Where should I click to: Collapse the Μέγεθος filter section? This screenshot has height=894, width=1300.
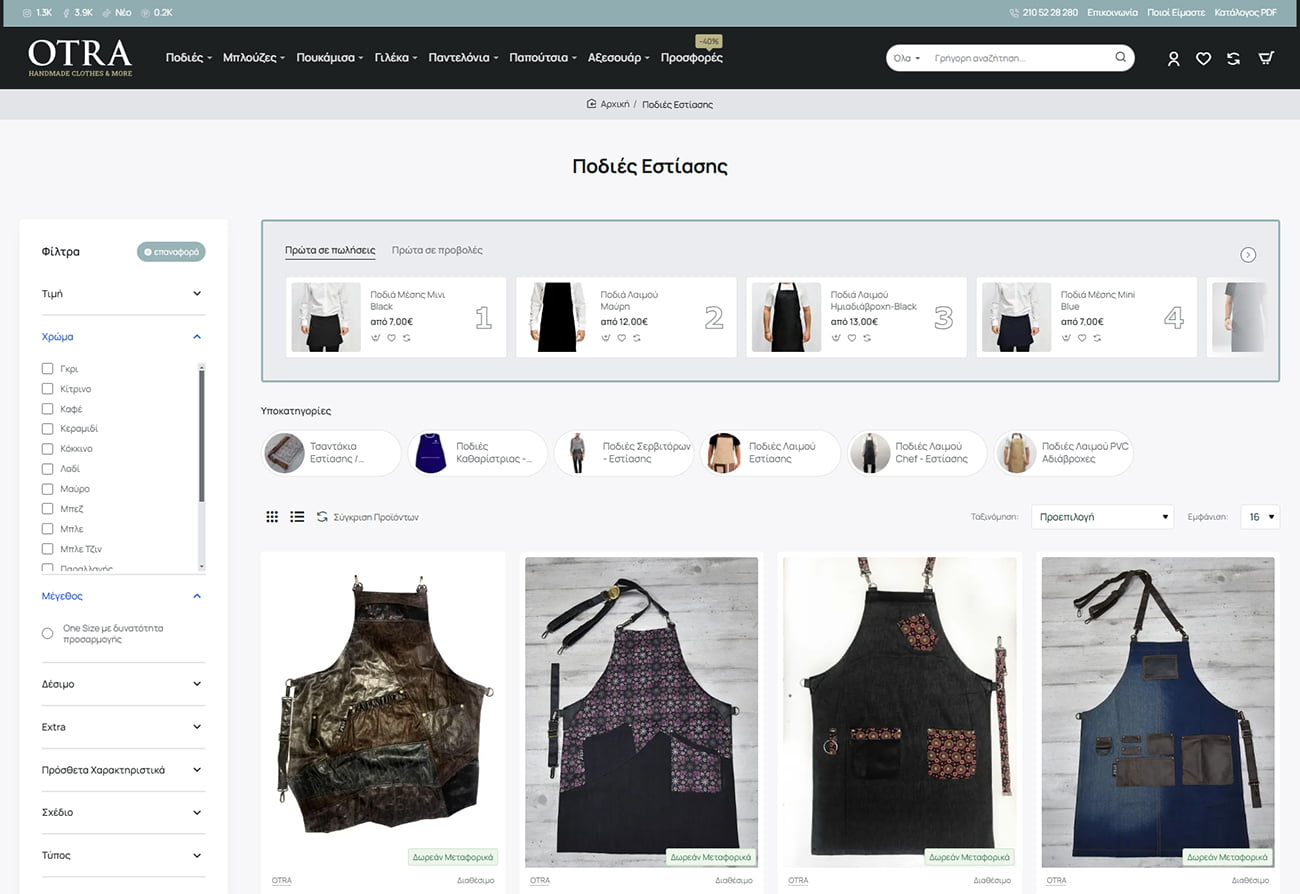pyautogui.click(x=123, y=596)
